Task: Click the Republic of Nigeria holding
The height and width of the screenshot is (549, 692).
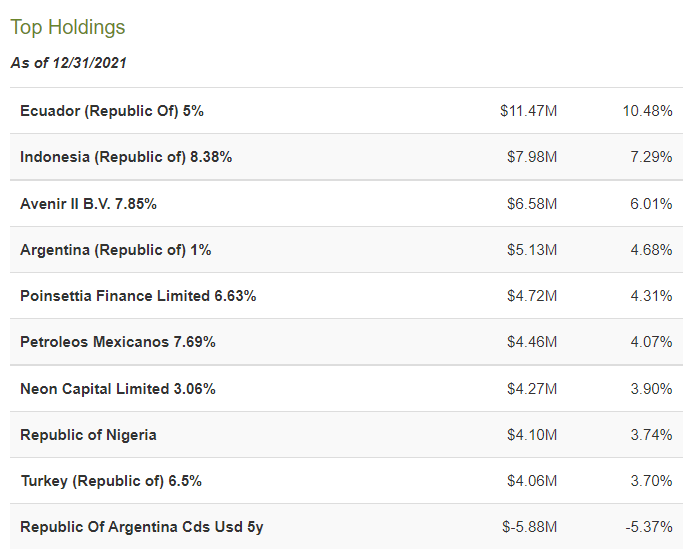Action: (88, 434)
